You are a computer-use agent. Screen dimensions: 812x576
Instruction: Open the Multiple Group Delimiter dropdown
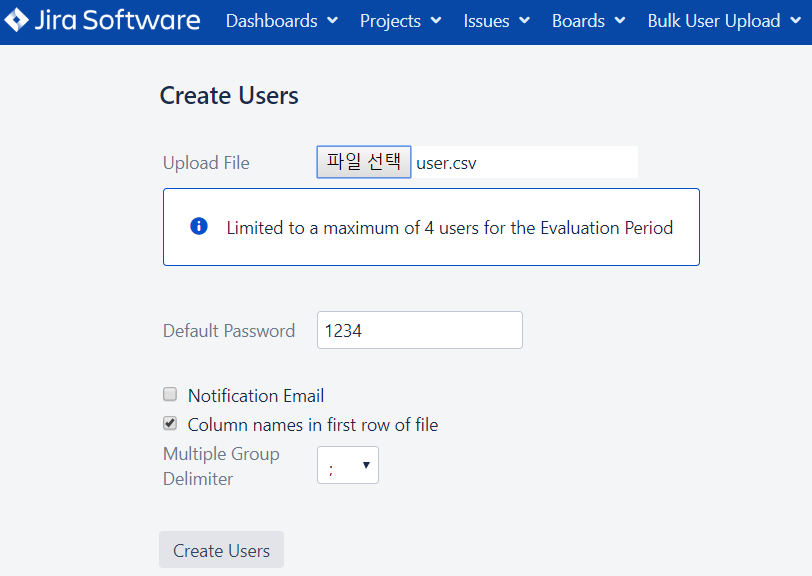(348, 465)
